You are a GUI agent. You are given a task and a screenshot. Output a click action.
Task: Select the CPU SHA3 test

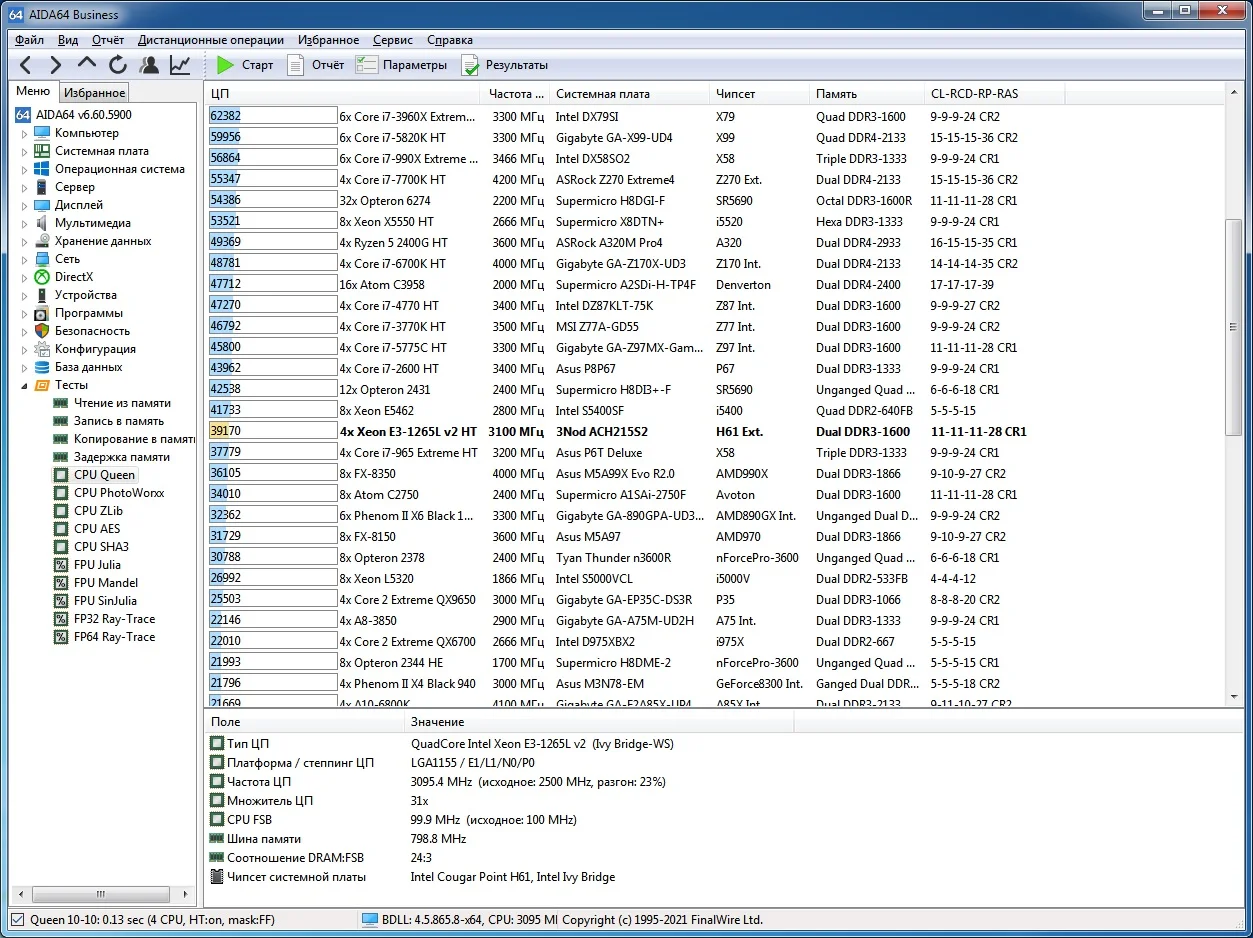point(101,547)
